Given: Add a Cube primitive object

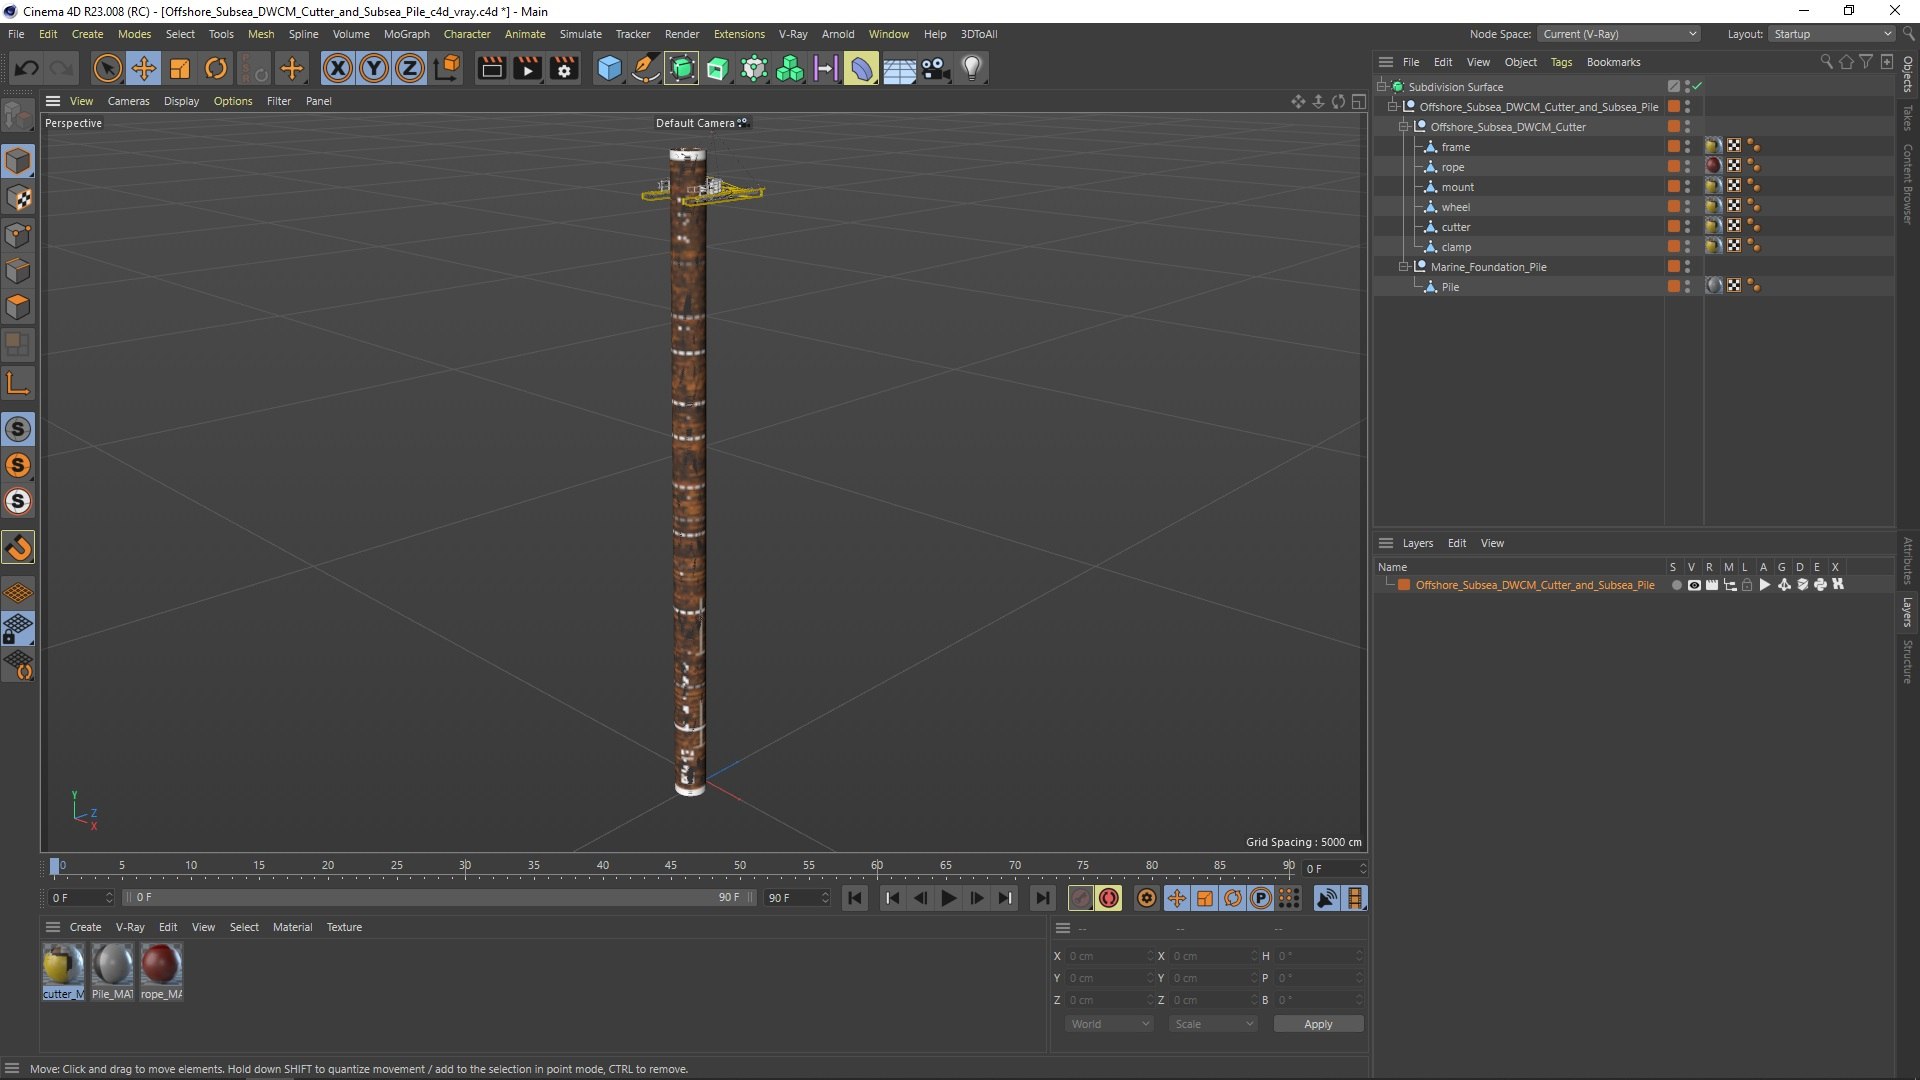Looking at the screenshot, I should (609, 68).
